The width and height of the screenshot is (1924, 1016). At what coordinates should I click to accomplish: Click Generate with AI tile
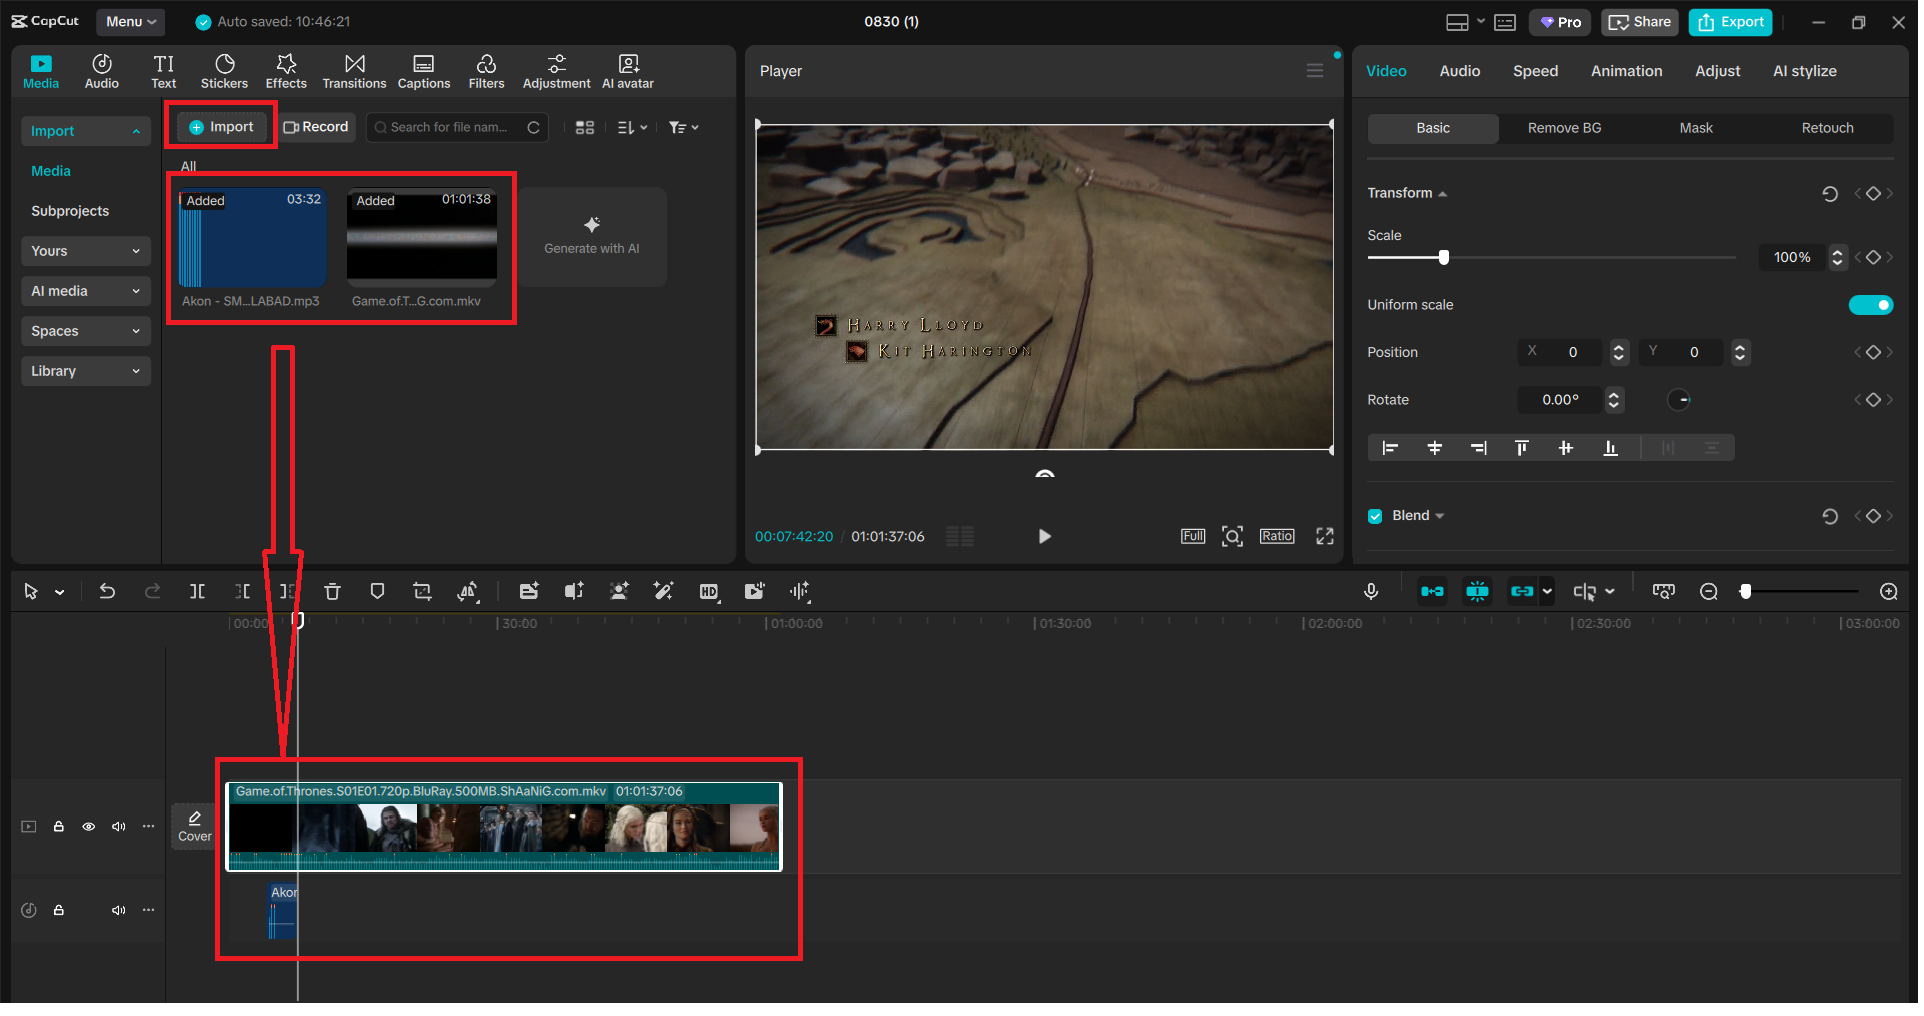[592, 237]
